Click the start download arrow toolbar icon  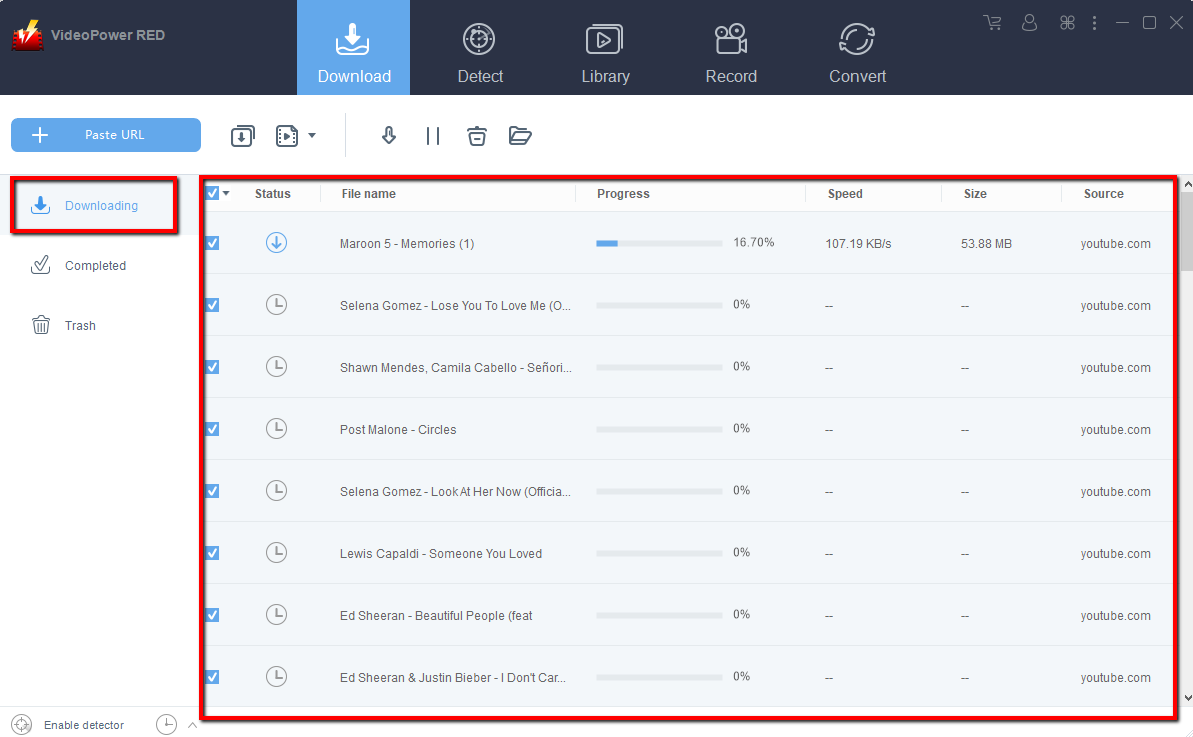(389, 136)
